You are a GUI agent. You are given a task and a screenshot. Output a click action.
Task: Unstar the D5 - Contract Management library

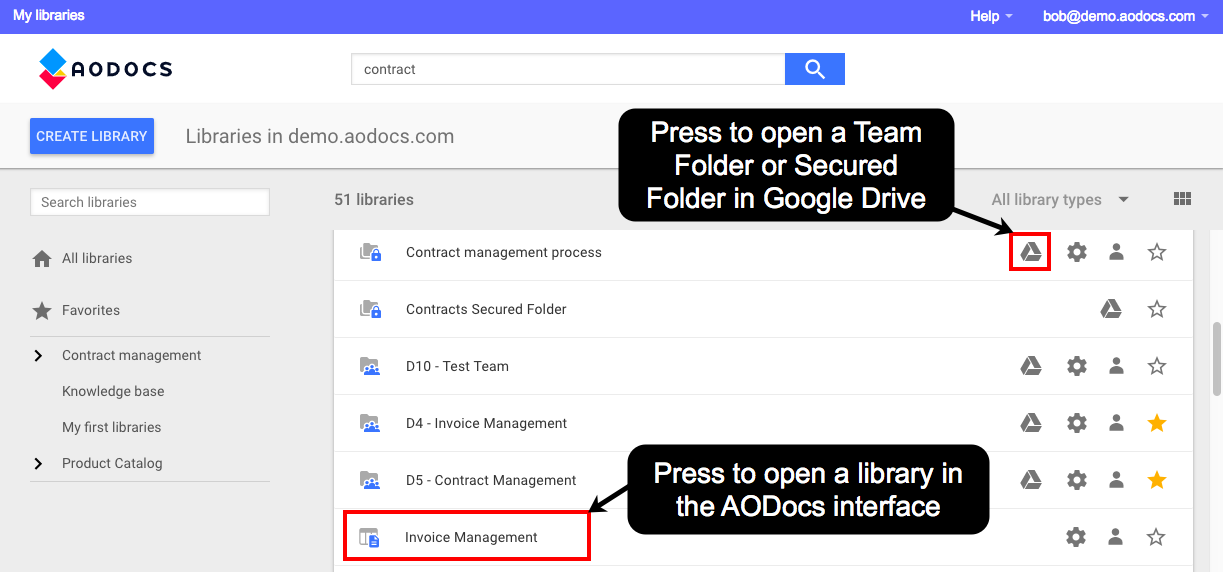(1157, 480)
